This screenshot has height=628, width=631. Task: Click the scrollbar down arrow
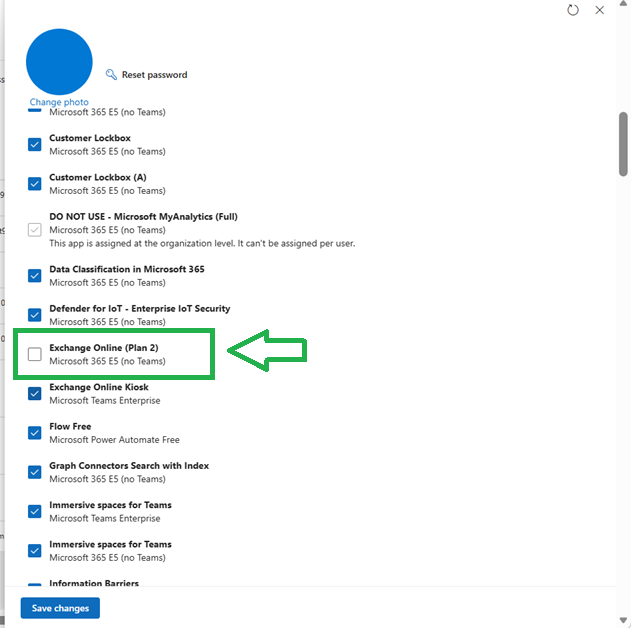click(623, 620)
